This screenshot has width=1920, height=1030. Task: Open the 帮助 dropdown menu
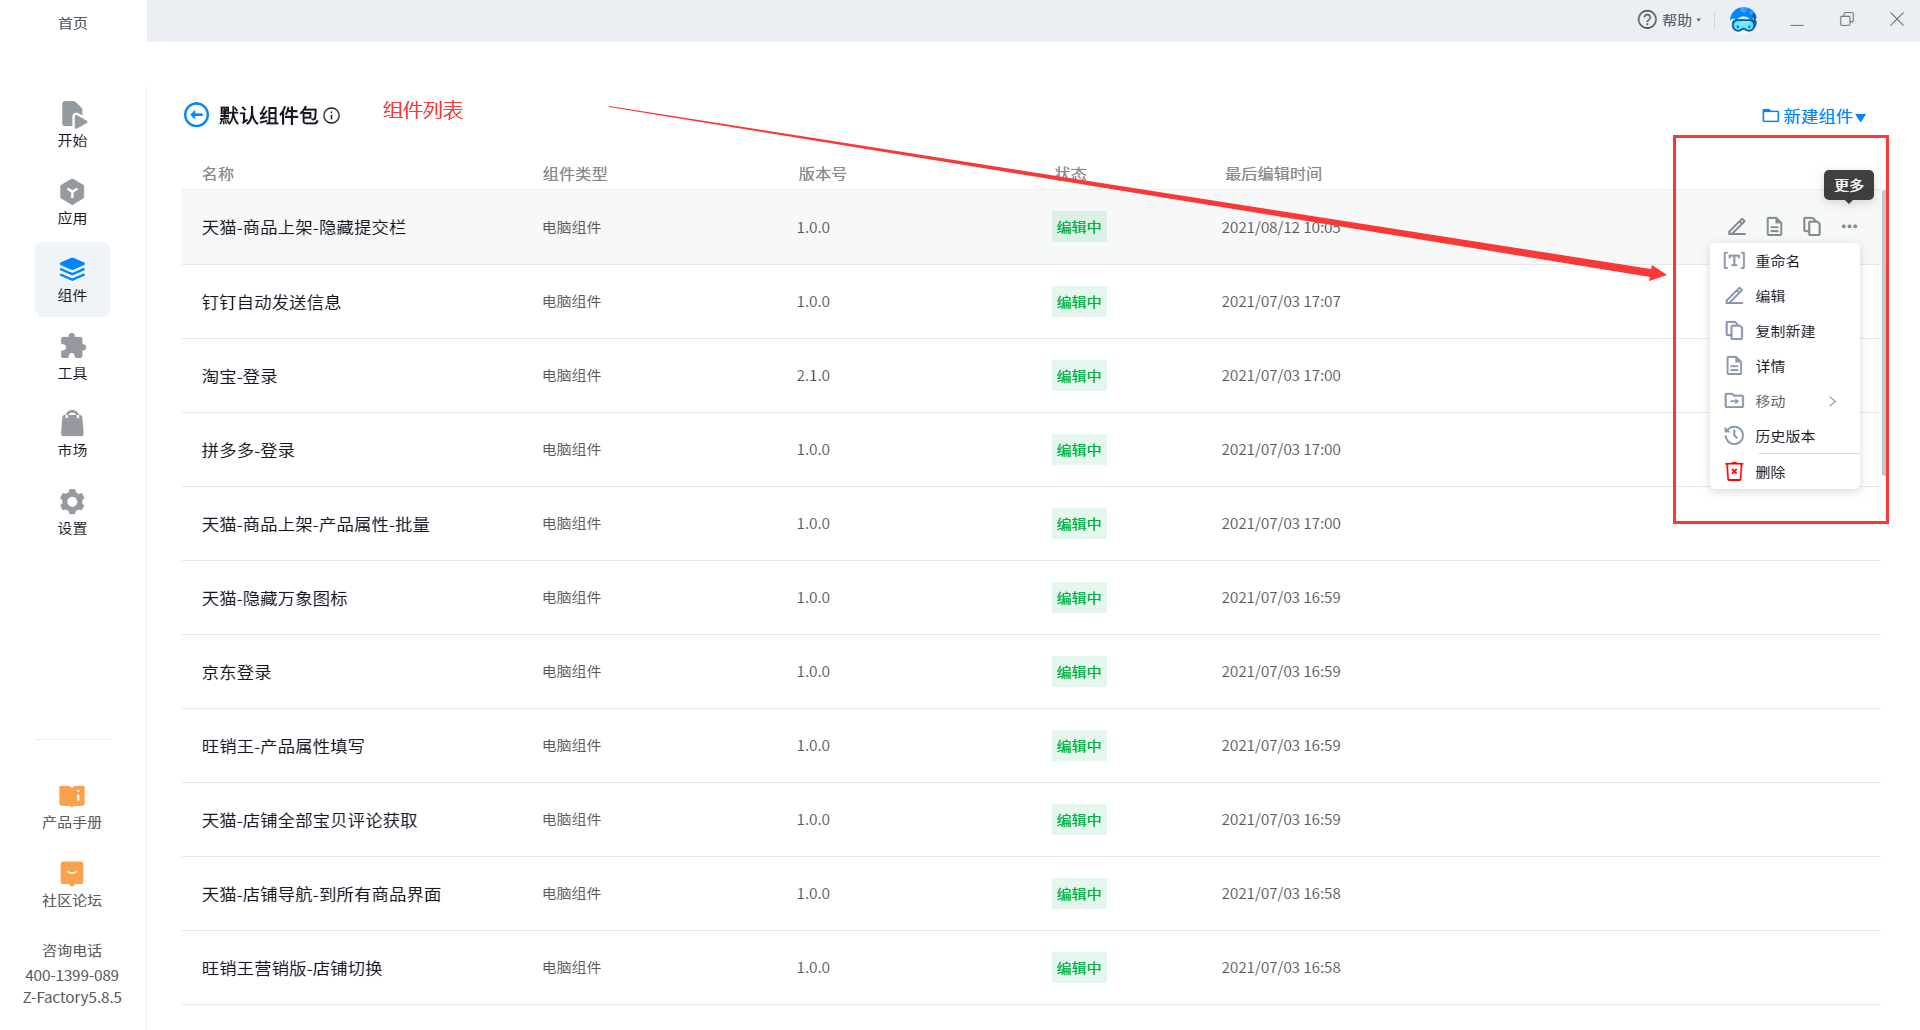(x=1669, y=20)
